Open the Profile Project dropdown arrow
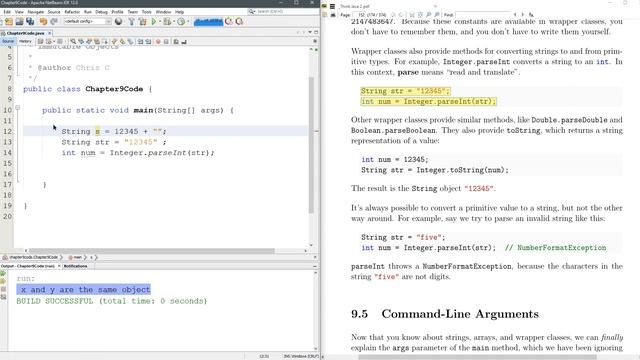 pos(188,21)
